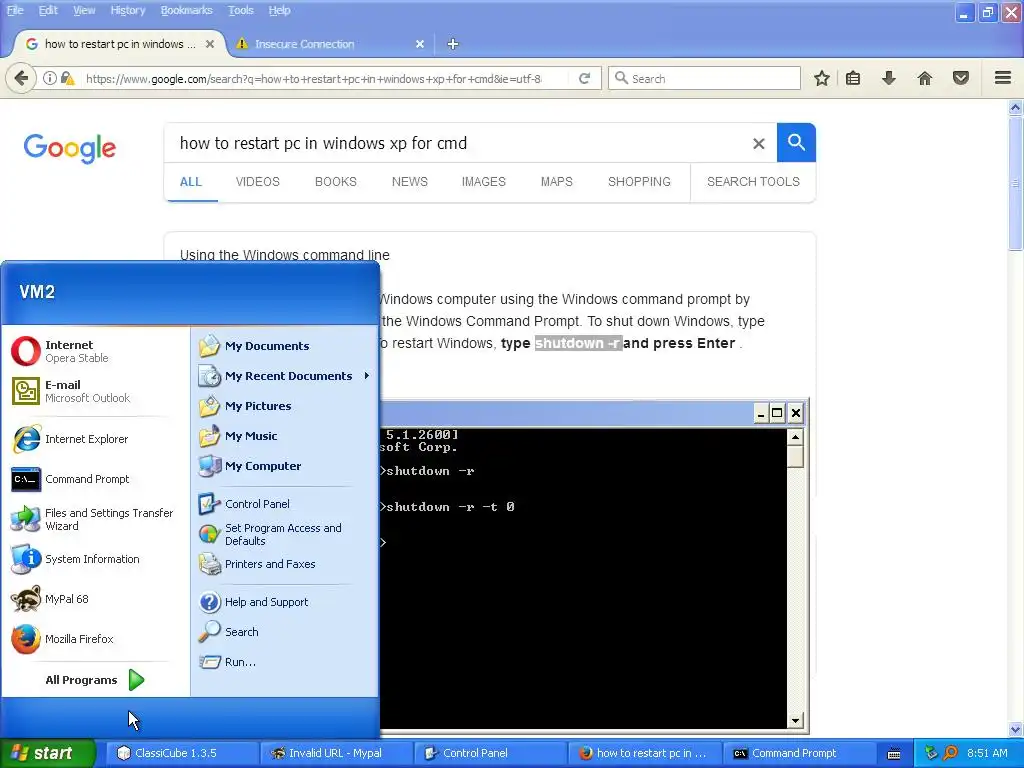
Task: Click Firefox back navigation button
Action: pyautogui.click(x=21, y=78)
